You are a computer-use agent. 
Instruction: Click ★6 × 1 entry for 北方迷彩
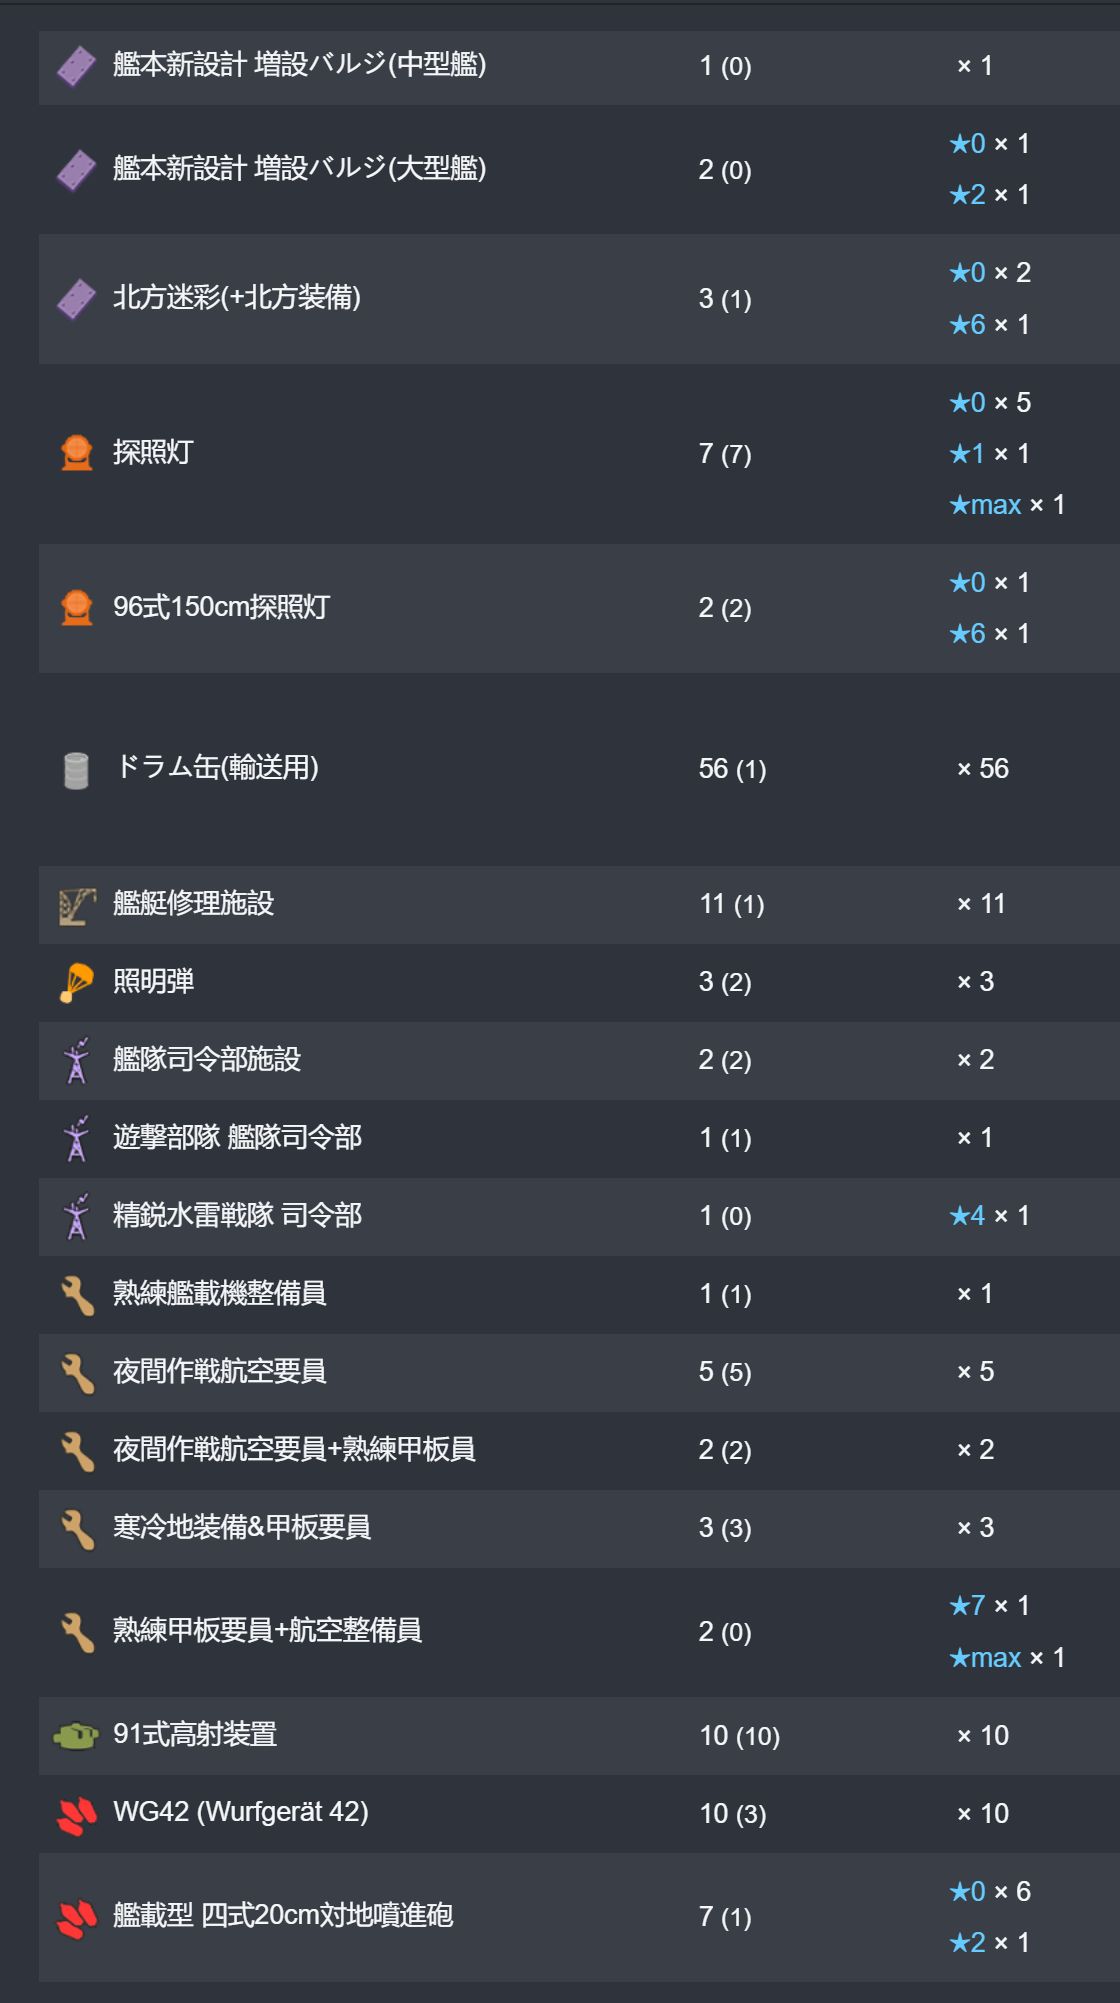click(989, 325)
